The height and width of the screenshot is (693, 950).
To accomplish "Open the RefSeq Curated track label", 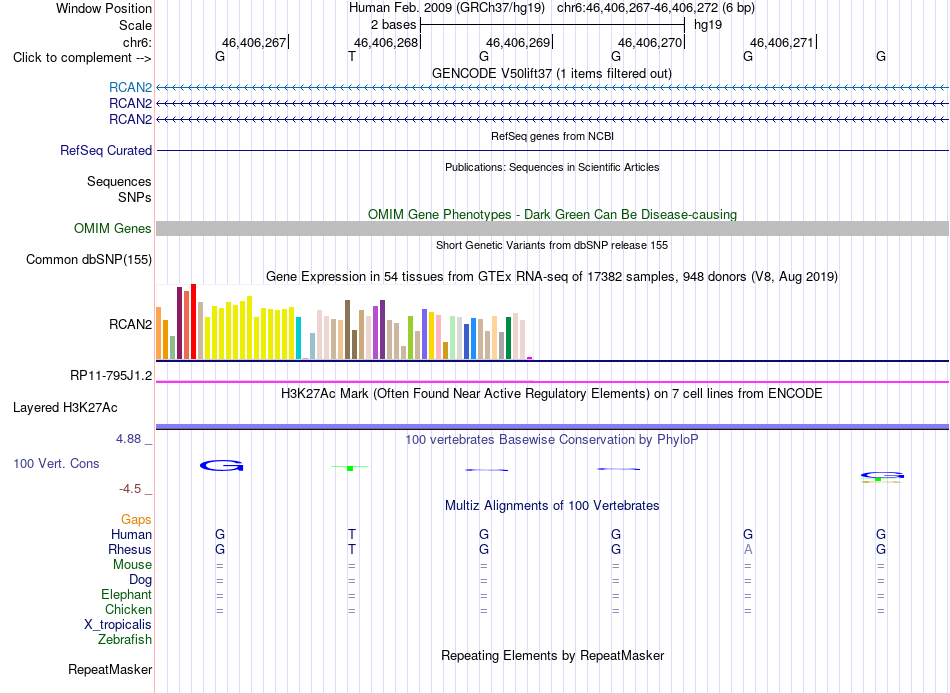I will [106, 150].
